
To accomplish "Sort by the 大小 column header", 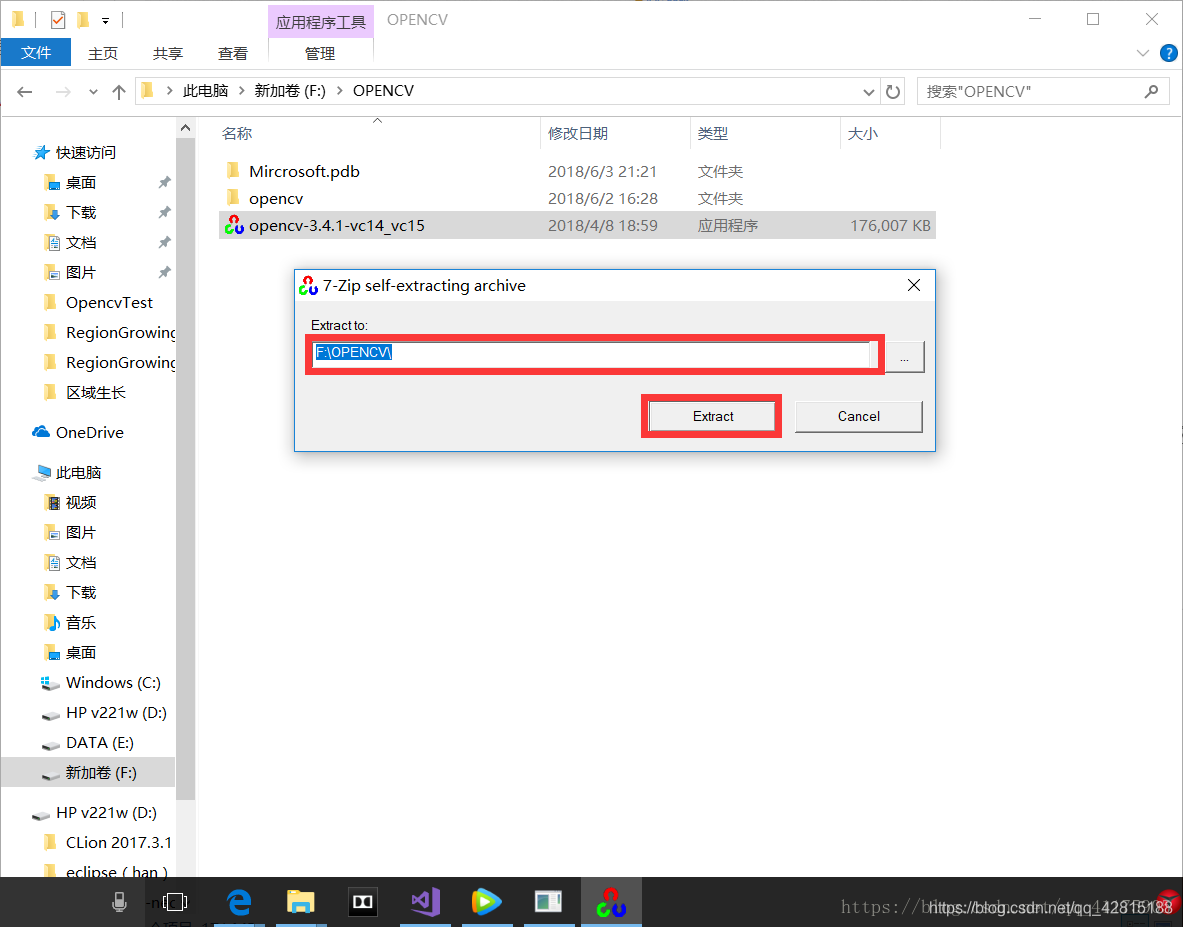I will (x=862, y=134).
